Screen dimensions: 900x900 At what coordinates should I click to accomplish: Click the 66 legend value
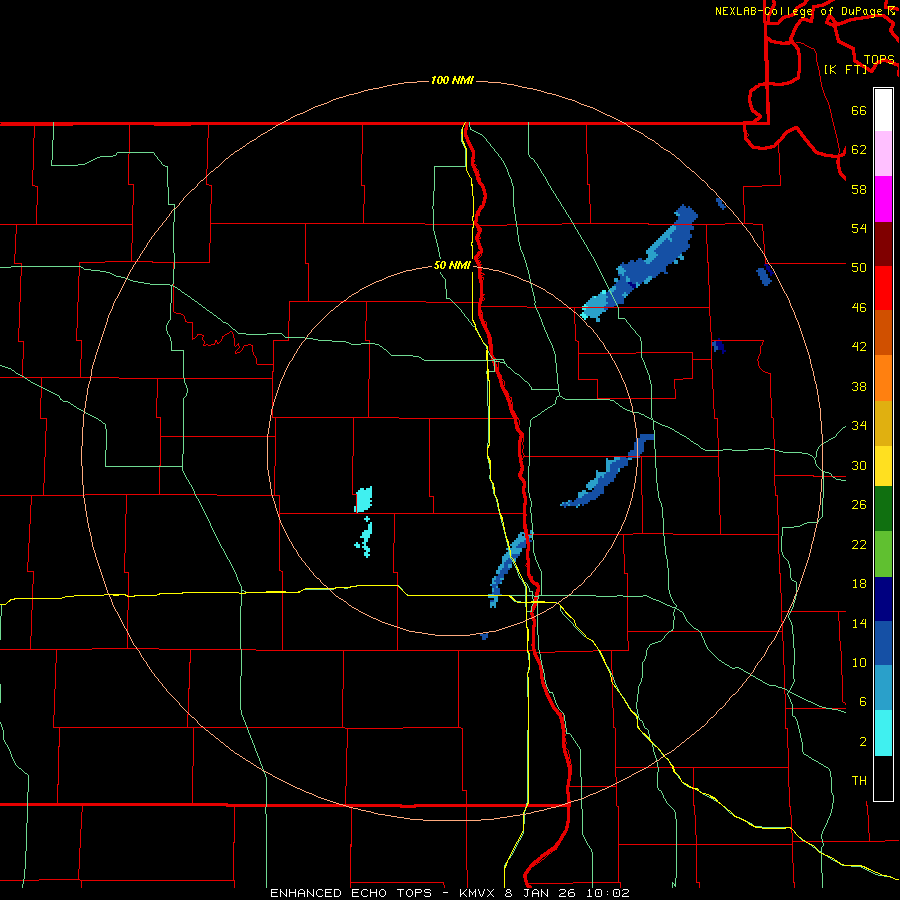point(859,111)
